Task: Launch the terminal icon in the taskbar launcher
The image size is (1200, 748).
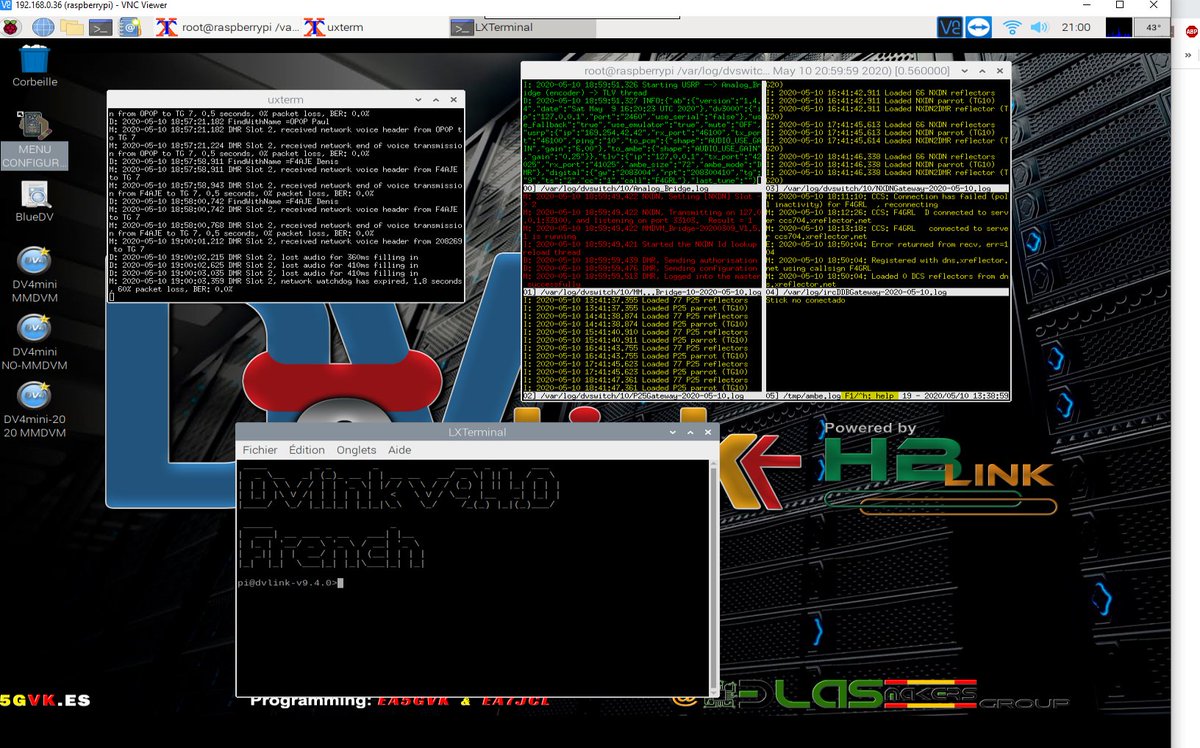Action: (101, 27)
